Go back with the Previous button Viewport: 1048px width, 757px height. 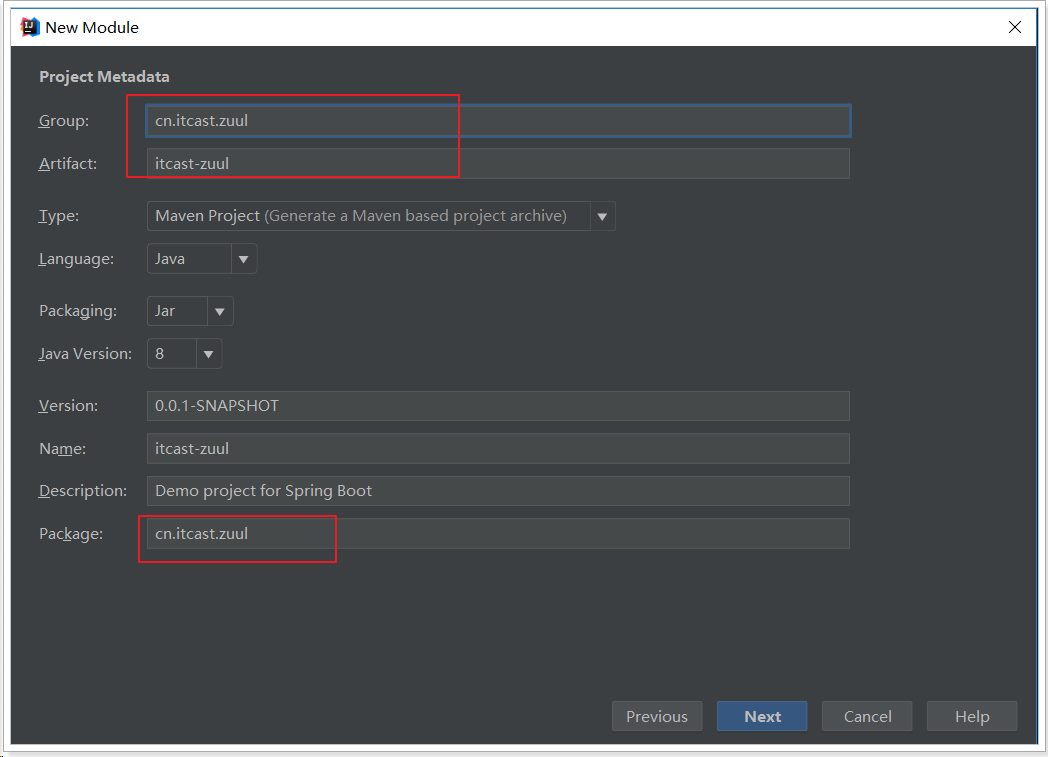[657, 716]
